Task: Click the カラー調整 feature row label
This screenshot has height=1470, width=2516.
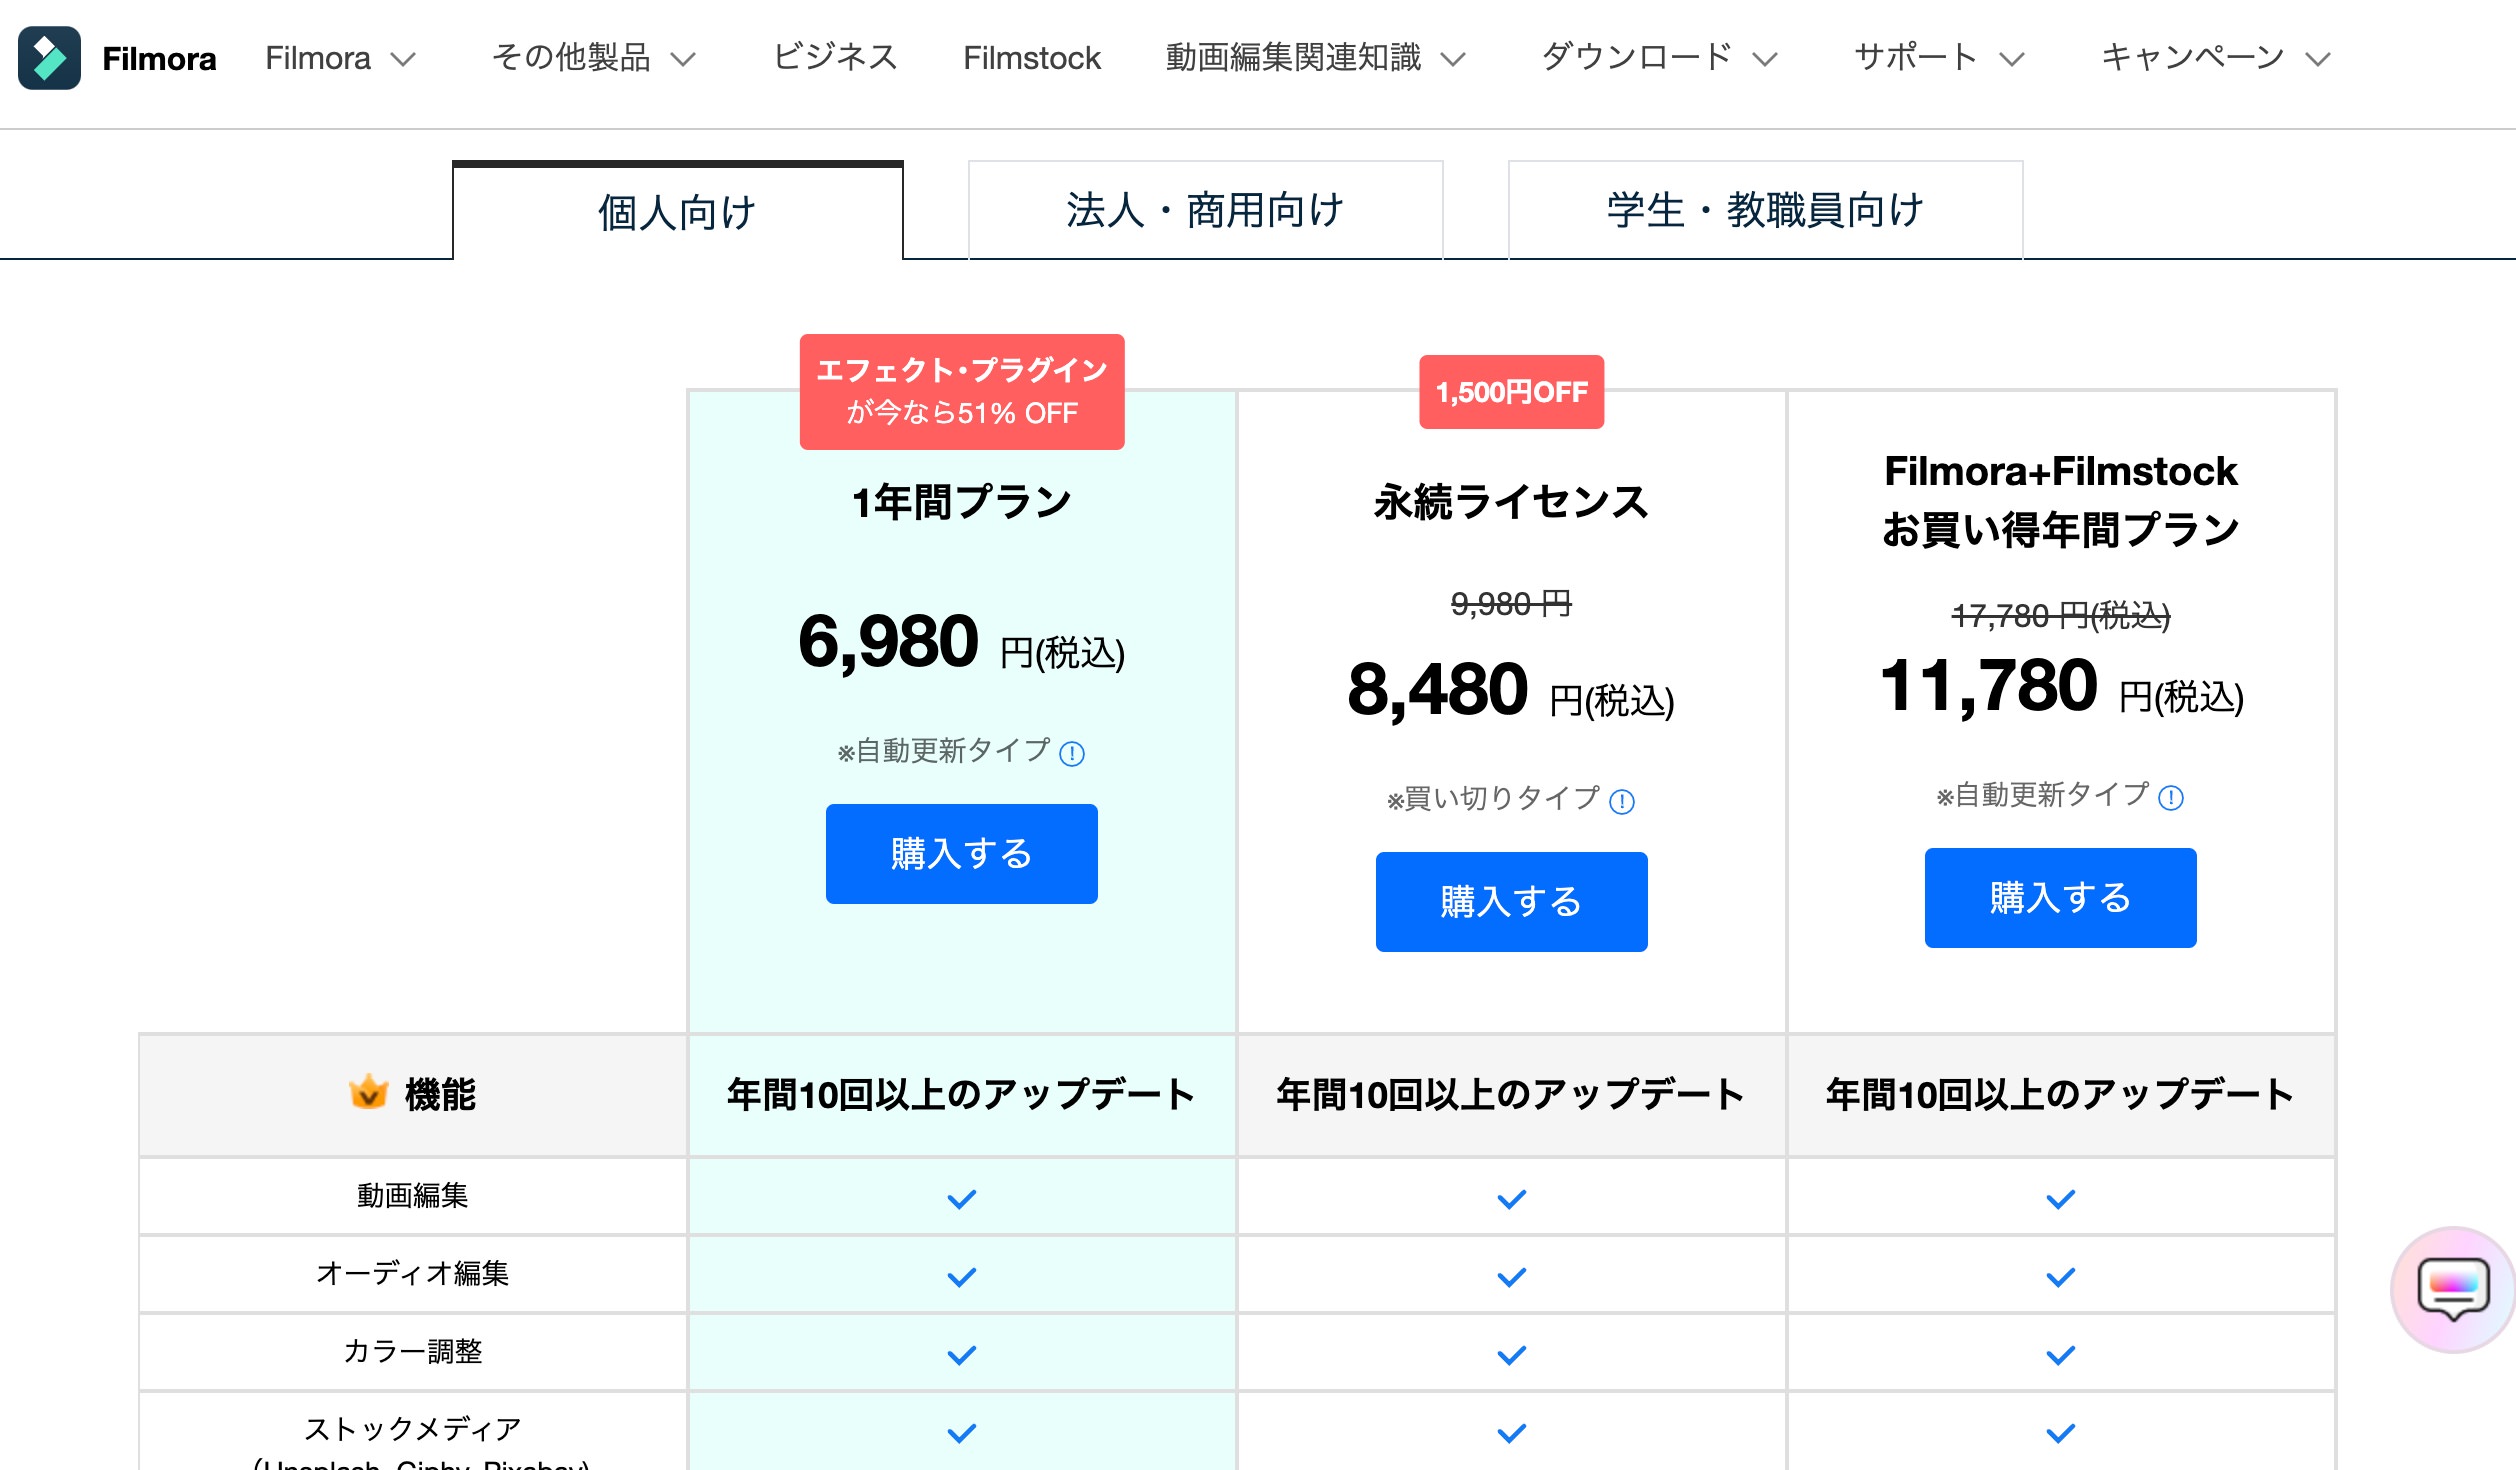Action: [x=412, y=1352]
